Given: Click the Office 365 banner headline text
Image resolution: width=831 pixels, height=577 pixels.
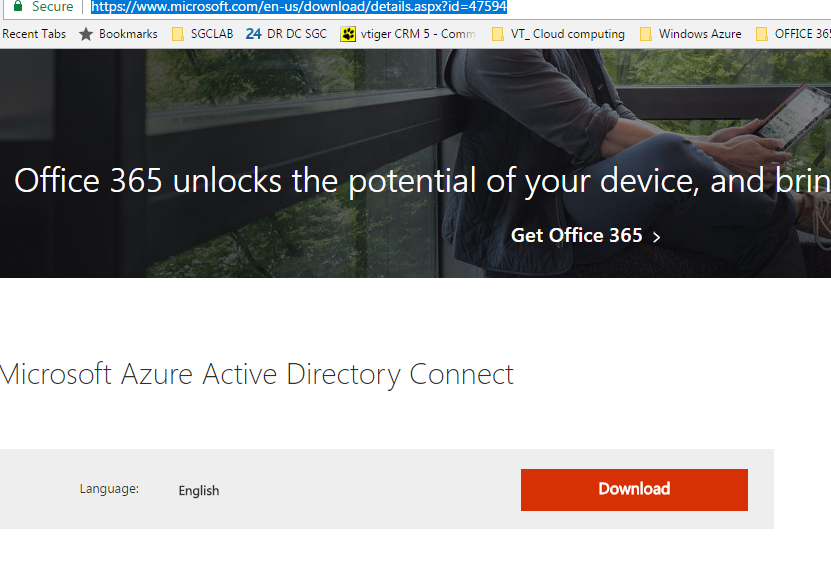Looking at the screenshot, I should [422, 181].
